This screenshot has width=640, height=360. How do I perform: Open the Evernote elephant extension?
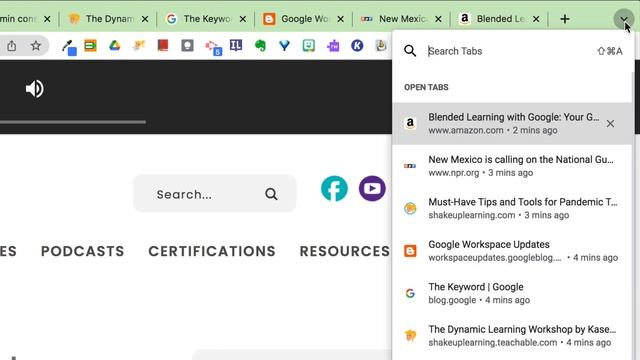click(260, 46)
